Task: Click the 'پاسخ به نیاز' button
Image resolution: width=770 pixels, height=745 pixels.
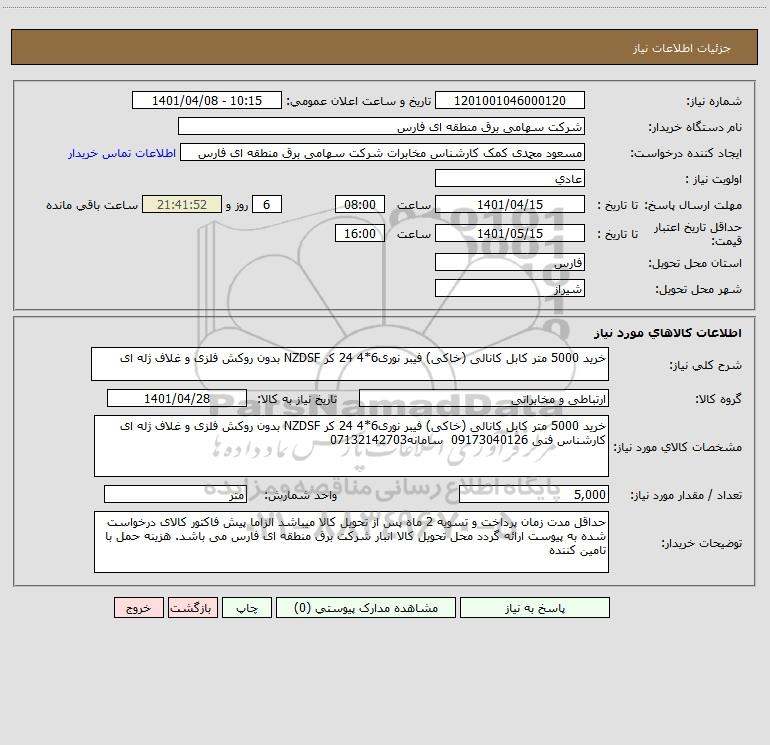Action: pos(534,608)
